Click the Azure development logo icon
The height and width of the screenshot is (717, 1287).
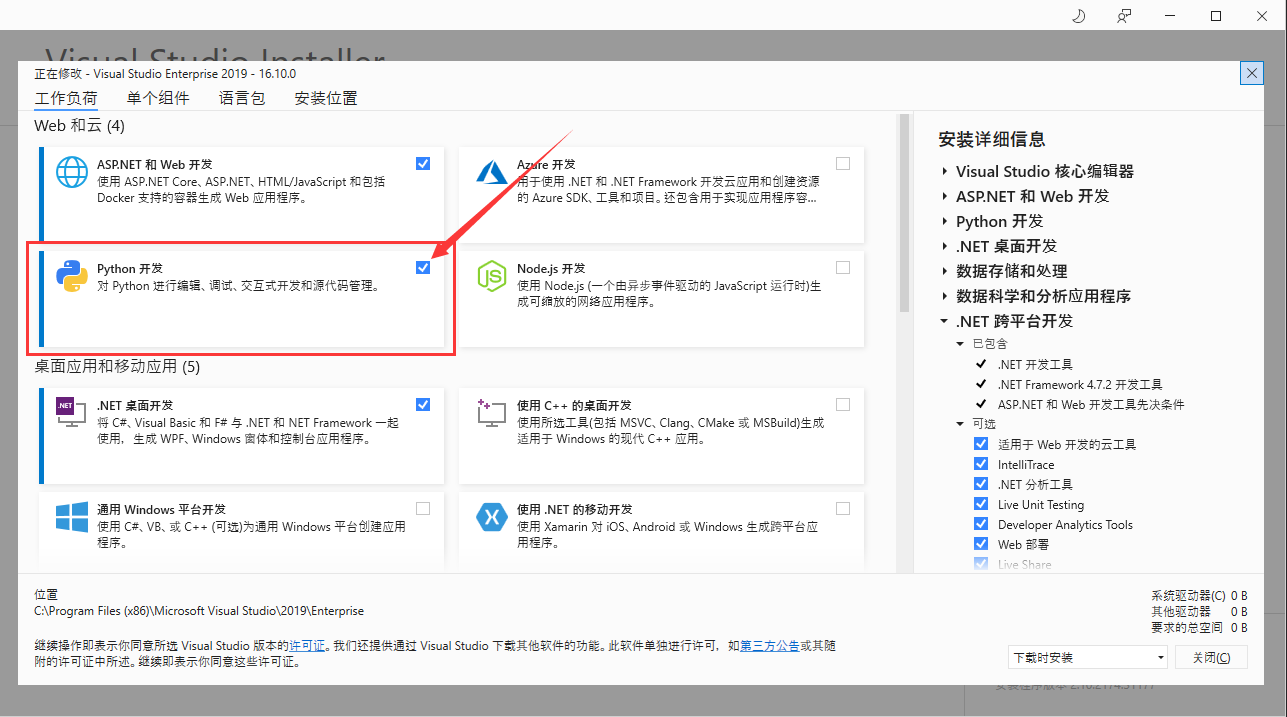click(x=492, y=172)
